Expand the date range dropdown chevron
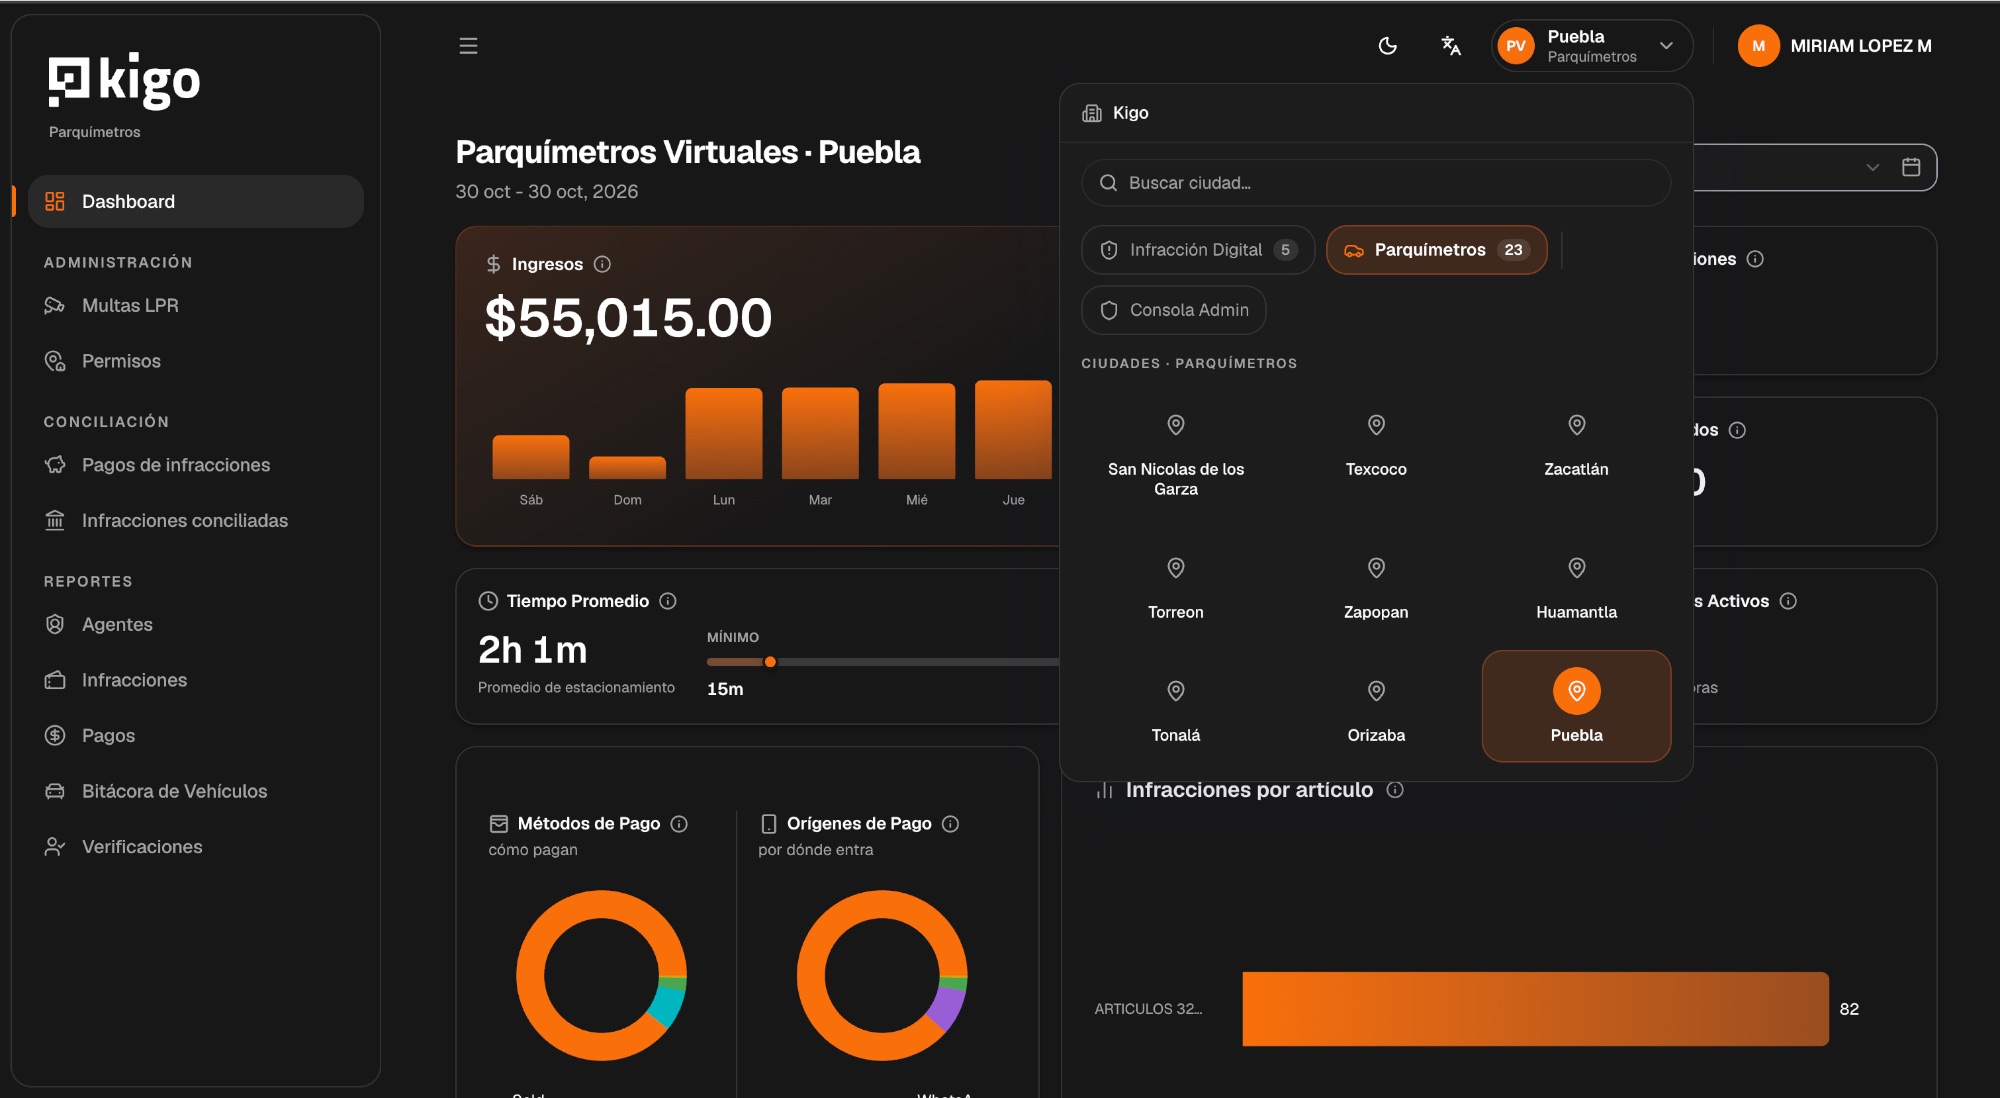Image resolution: width=2000 pixels, height=1098 pixels. coord(1873,167)
